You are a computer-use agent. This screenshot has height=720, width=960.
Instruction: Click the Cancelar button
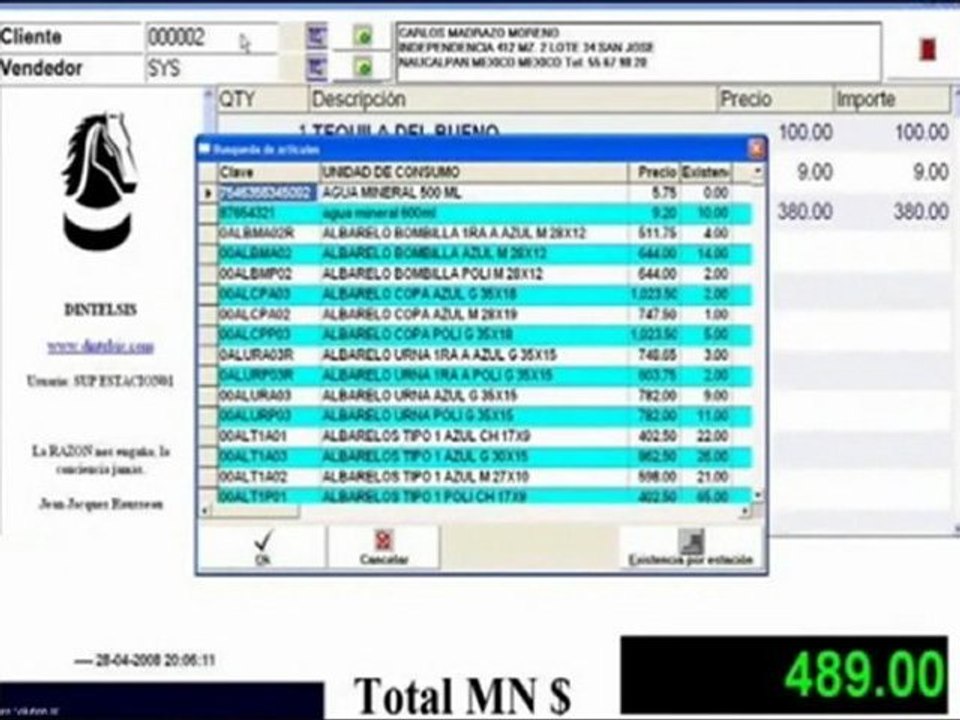click(x=383, y=547)
